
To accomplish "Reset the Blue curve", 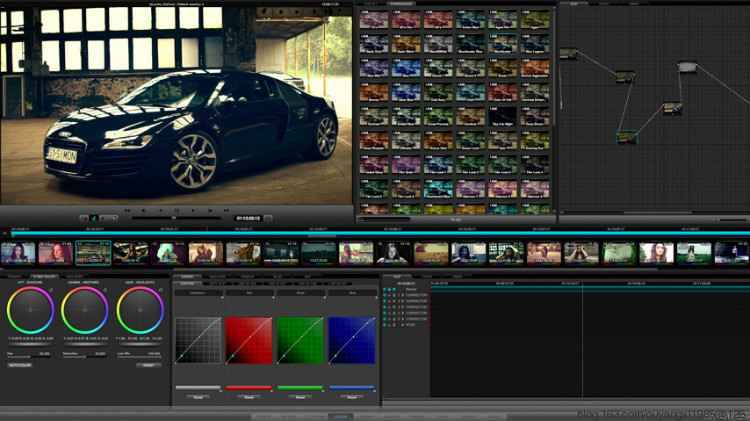I will tap(352, 397).
